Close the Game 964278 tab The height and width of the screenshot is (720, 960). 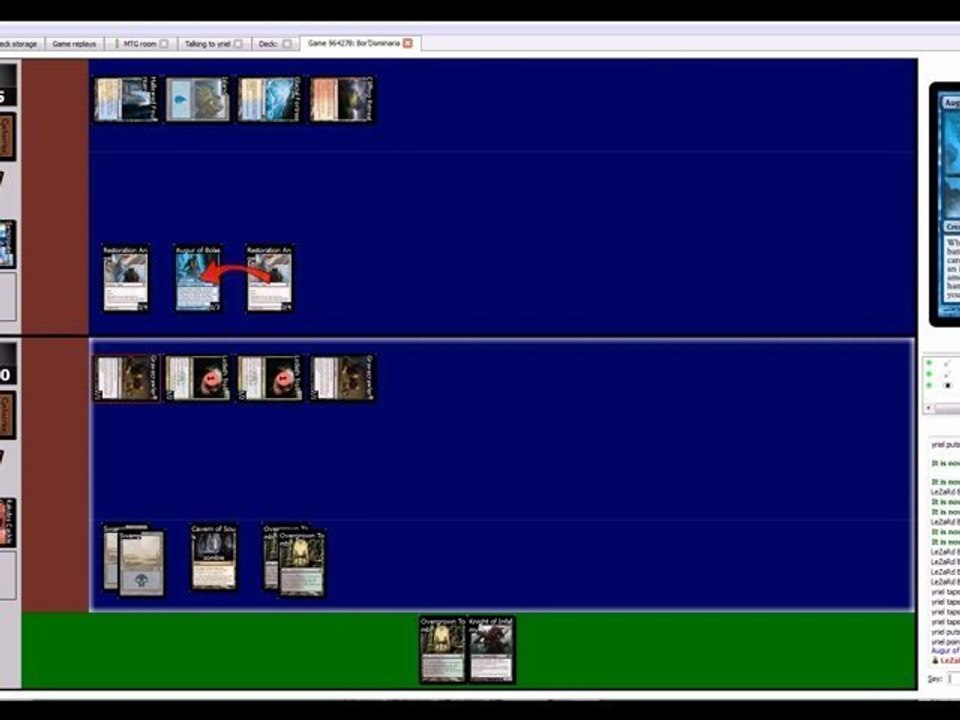click(408, 43)
